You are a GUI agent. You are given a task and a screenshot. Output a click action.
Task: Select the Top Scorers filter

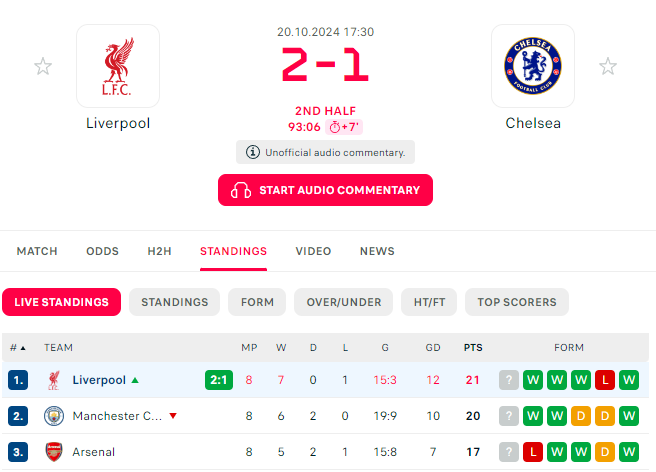[x=517, y=302]
